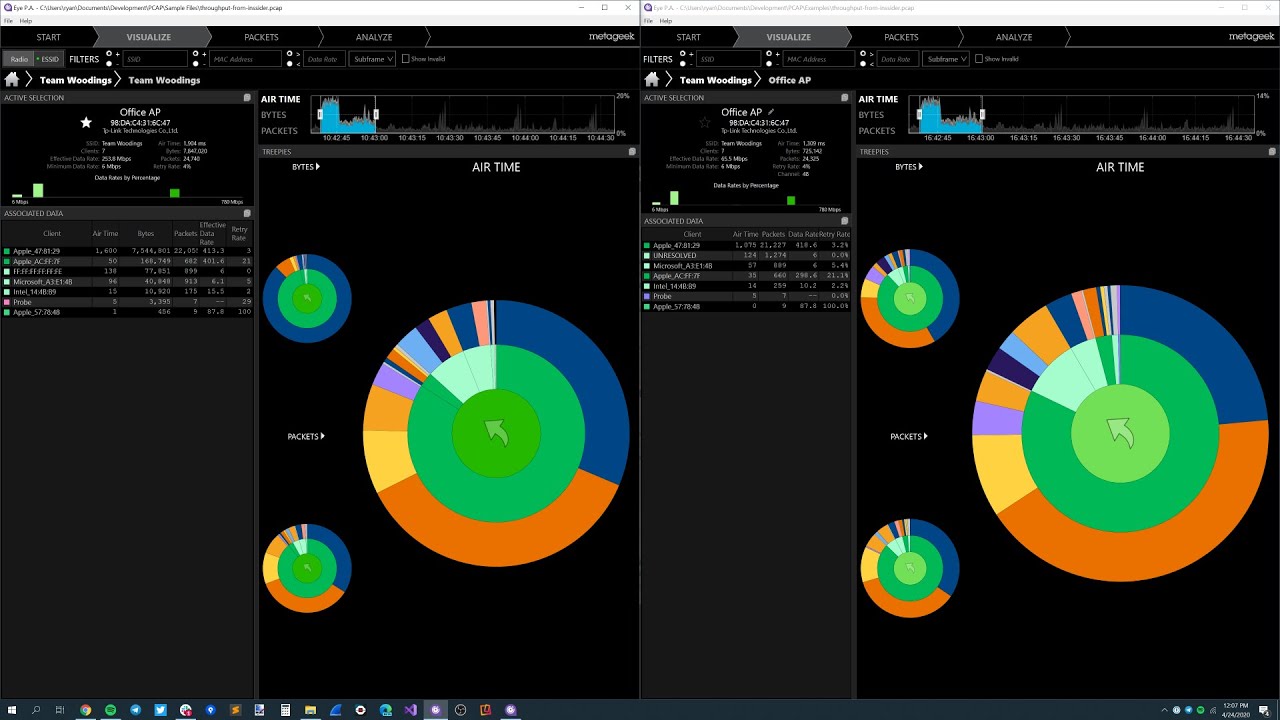
Task: Click first Team Woodings breadcrumb, left window
Action: [x=75, y=80]
